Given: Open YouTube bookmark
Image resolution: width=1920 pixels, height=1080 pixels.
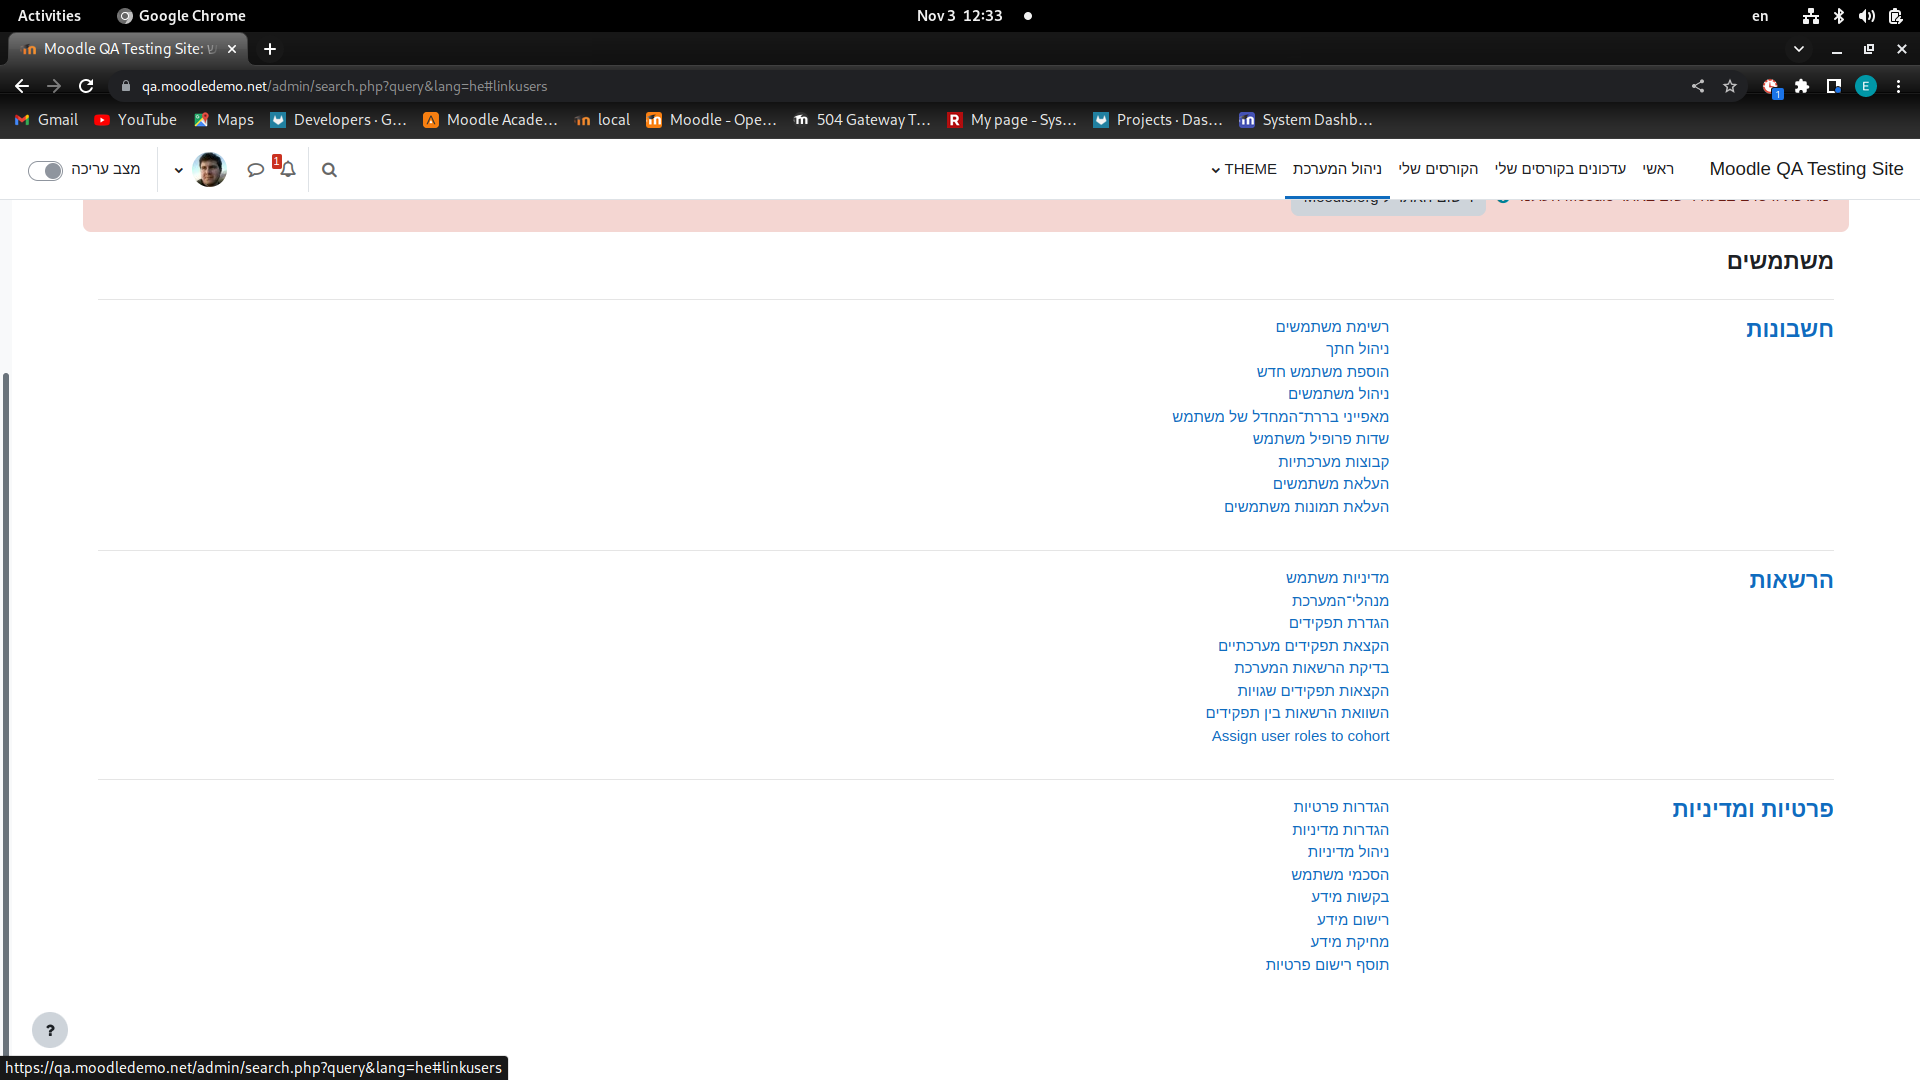Looking at the screenshot, I should coord(135,120).
